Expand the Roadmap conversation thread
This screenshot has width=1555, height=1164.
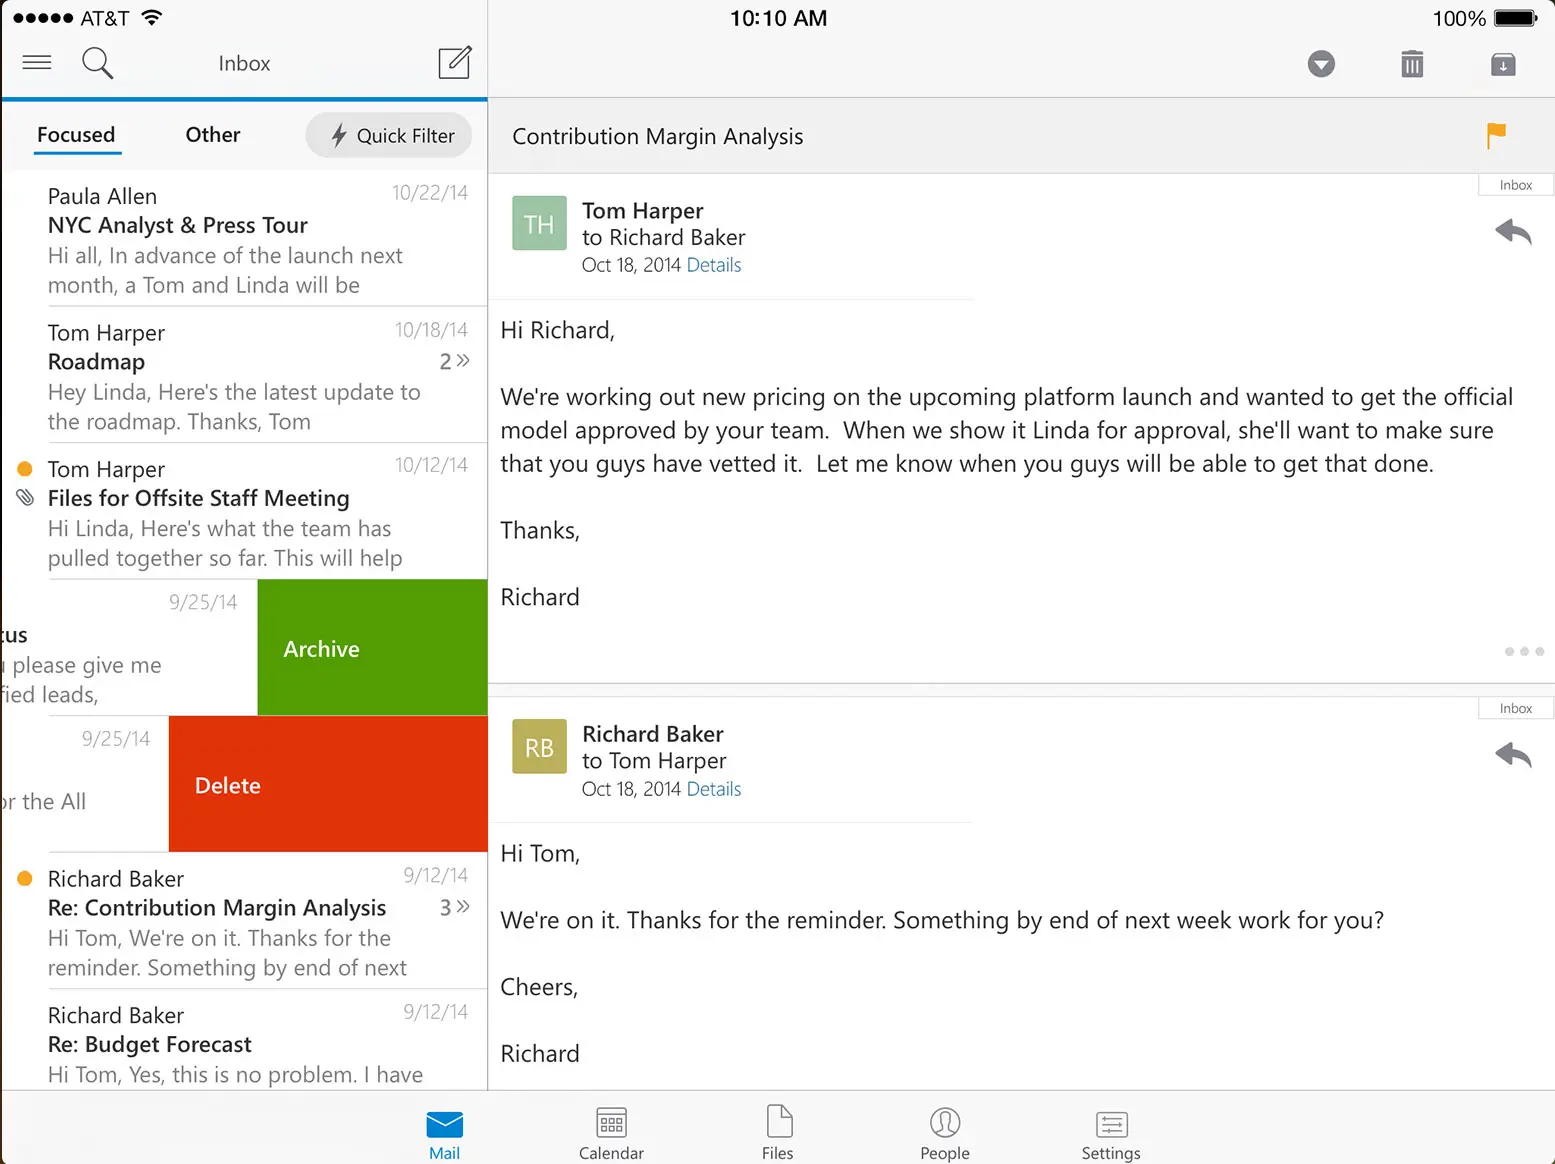click(x=454, y=361)
